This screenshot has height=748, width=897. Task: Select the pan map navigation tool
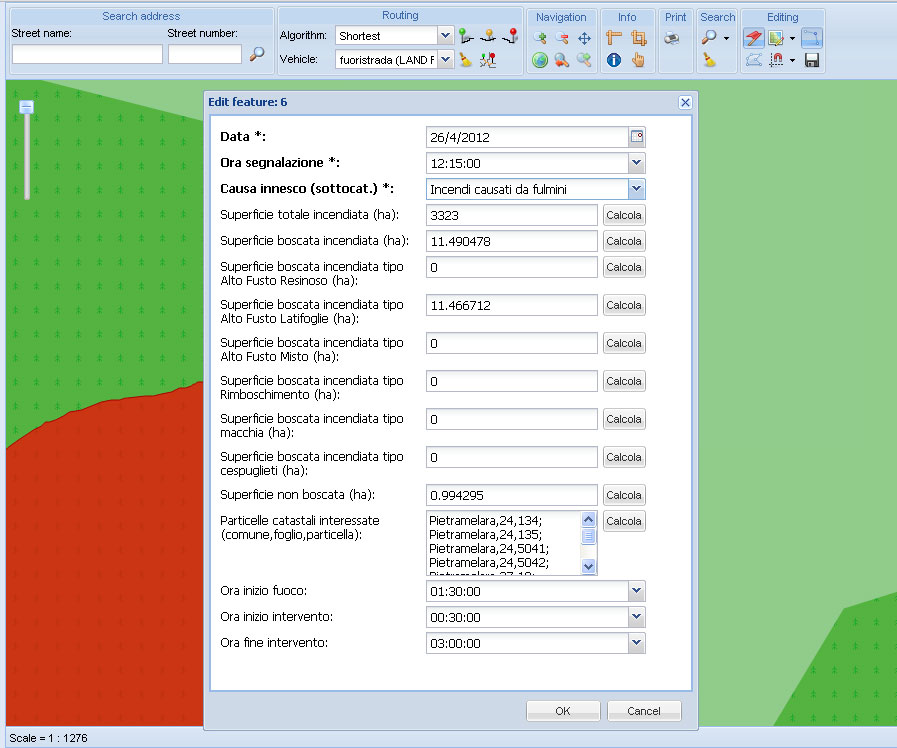(x=585, y=38)
